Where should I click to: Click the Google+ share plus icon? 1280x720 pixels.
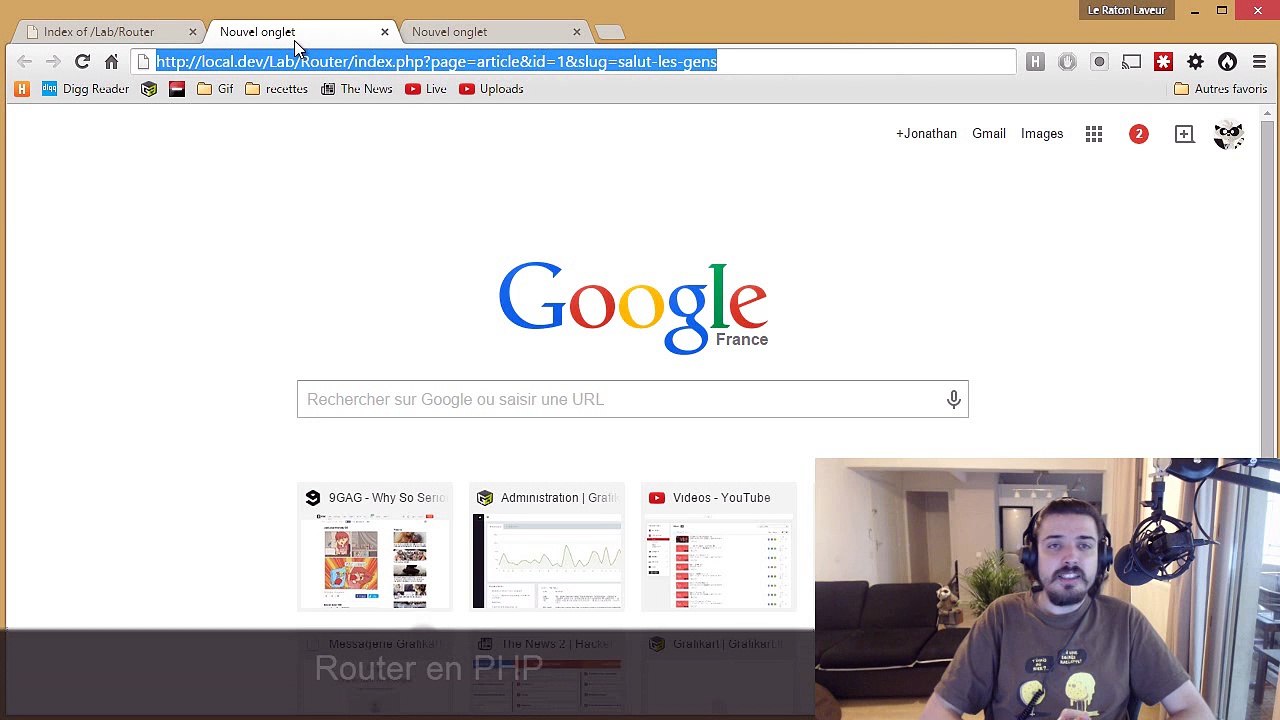(1184, 134)
